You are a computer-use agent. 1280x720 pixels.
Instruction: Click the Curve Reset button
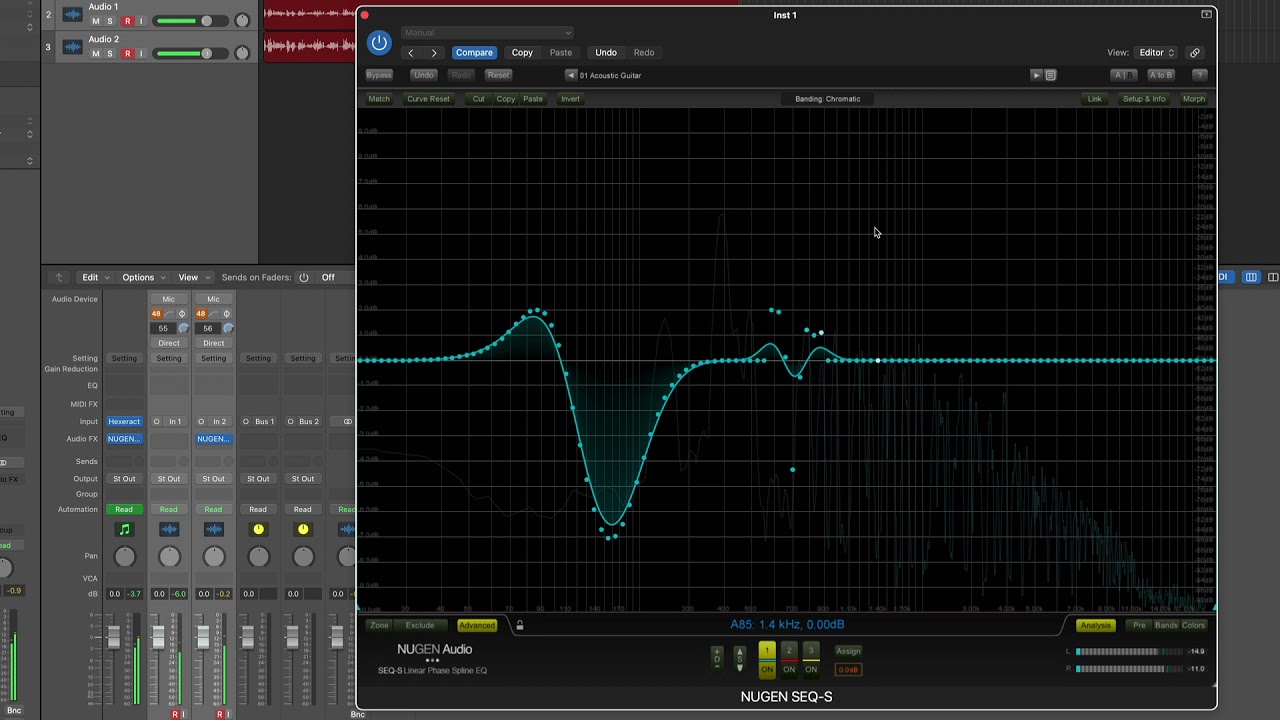coord(428,99)
